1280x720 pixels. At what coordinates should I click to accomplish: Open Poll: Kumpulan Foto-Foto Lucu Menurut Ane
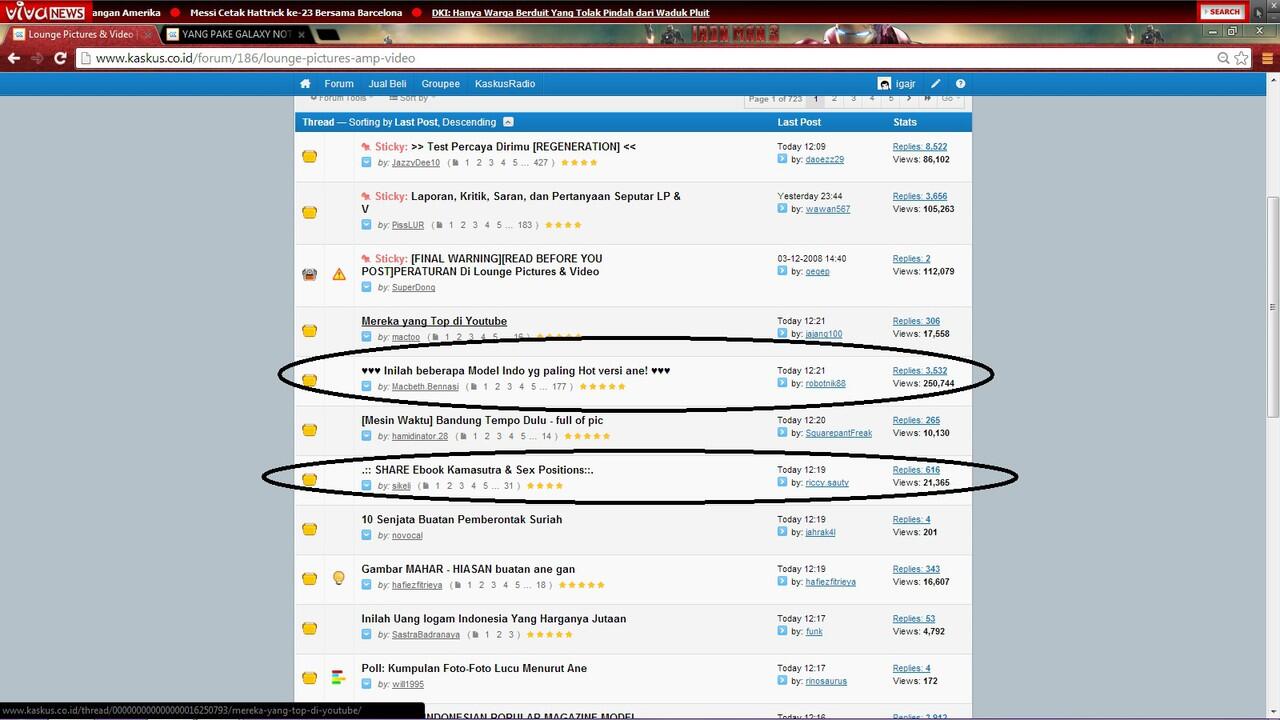pyautogui.click(x=474, y=668)
